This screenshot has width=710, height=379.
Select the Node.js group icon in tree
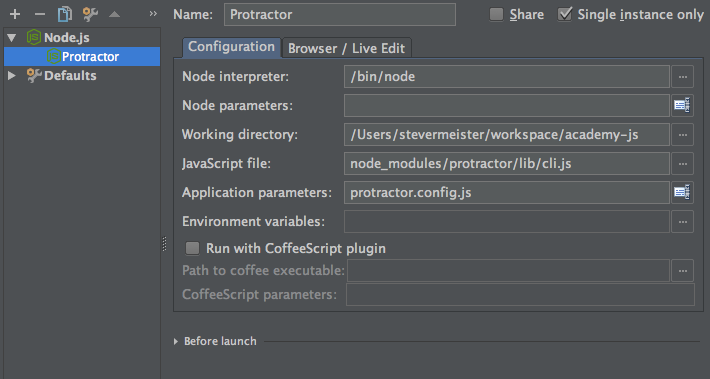[x=34, y=37]
